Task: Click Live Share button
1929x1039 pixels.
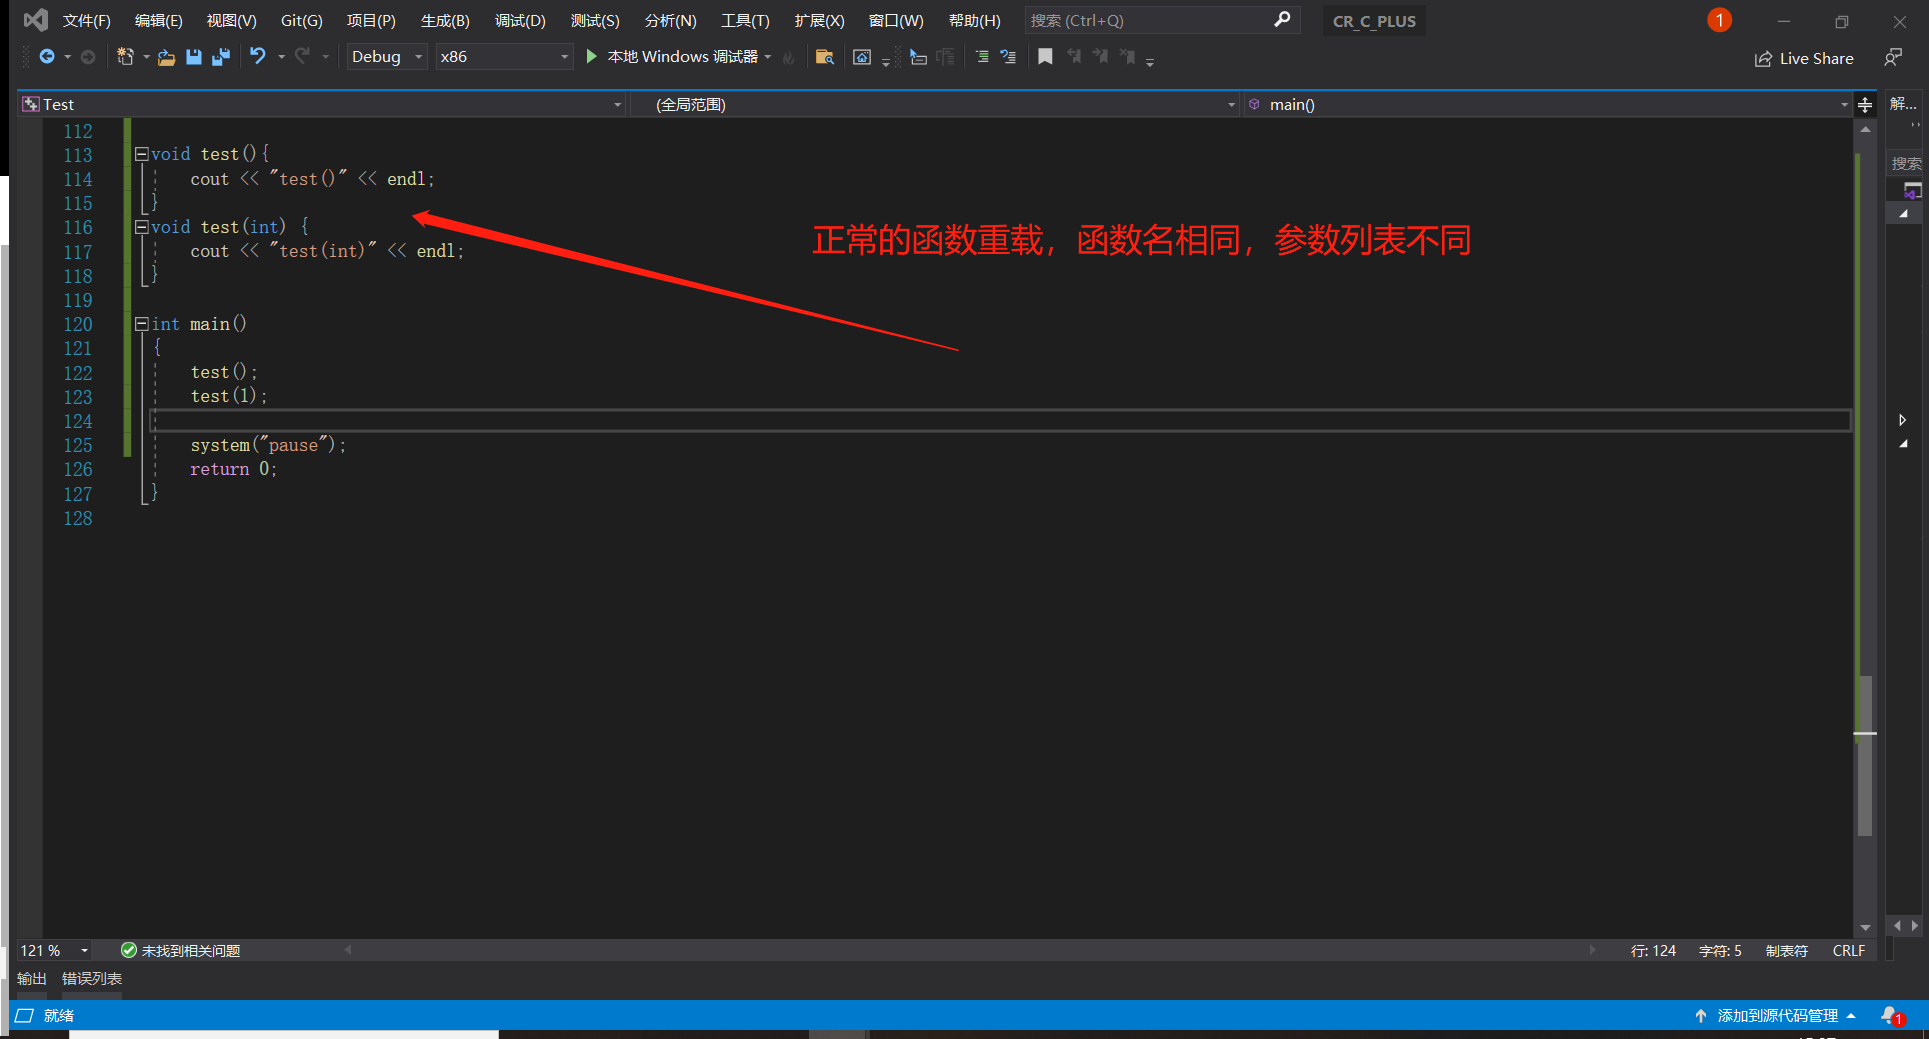Action: point(1804,58)
